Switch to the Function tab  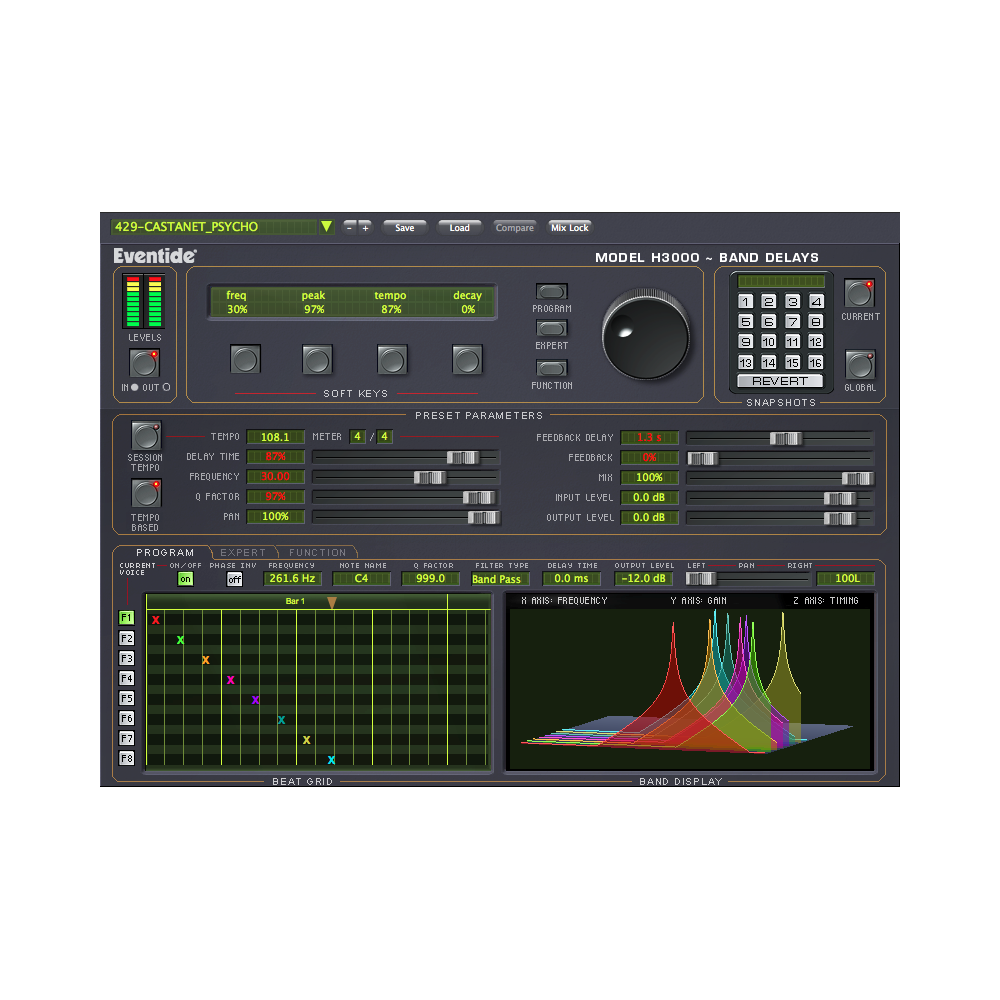click(317, 552)
